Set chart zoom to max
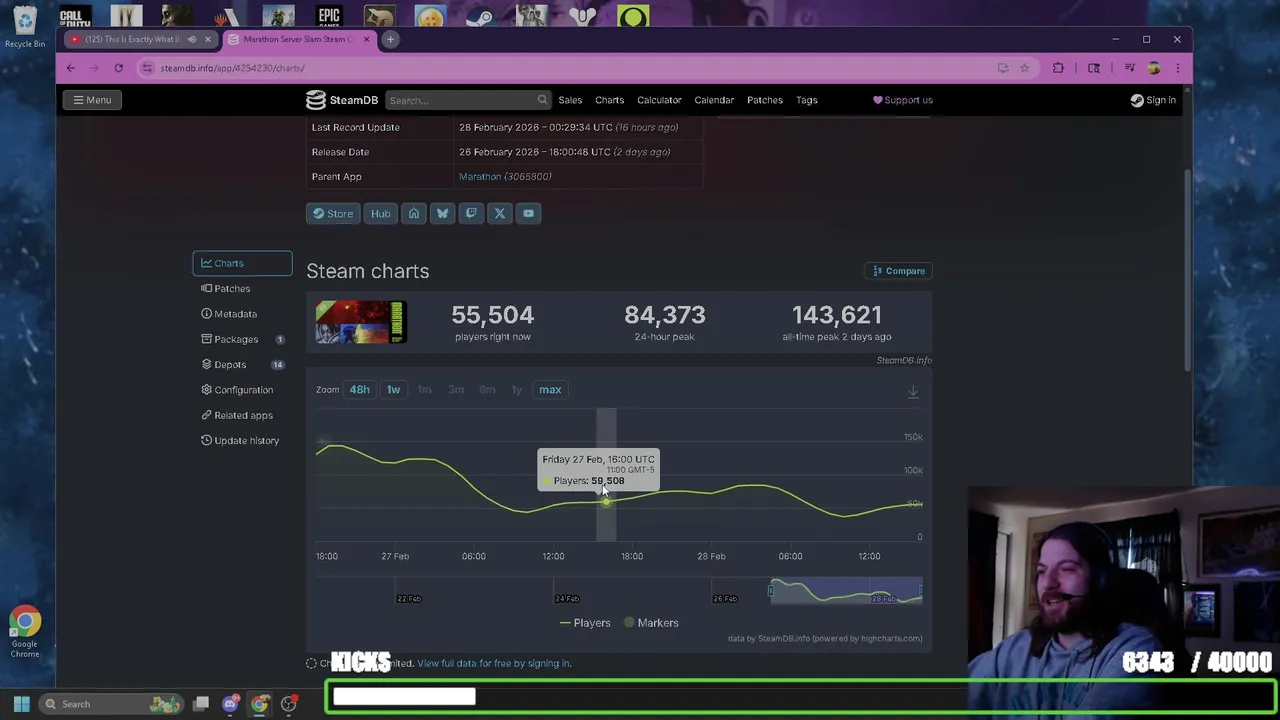The image size is (1280, 720). pyautogui.click(x=550, y=390)
